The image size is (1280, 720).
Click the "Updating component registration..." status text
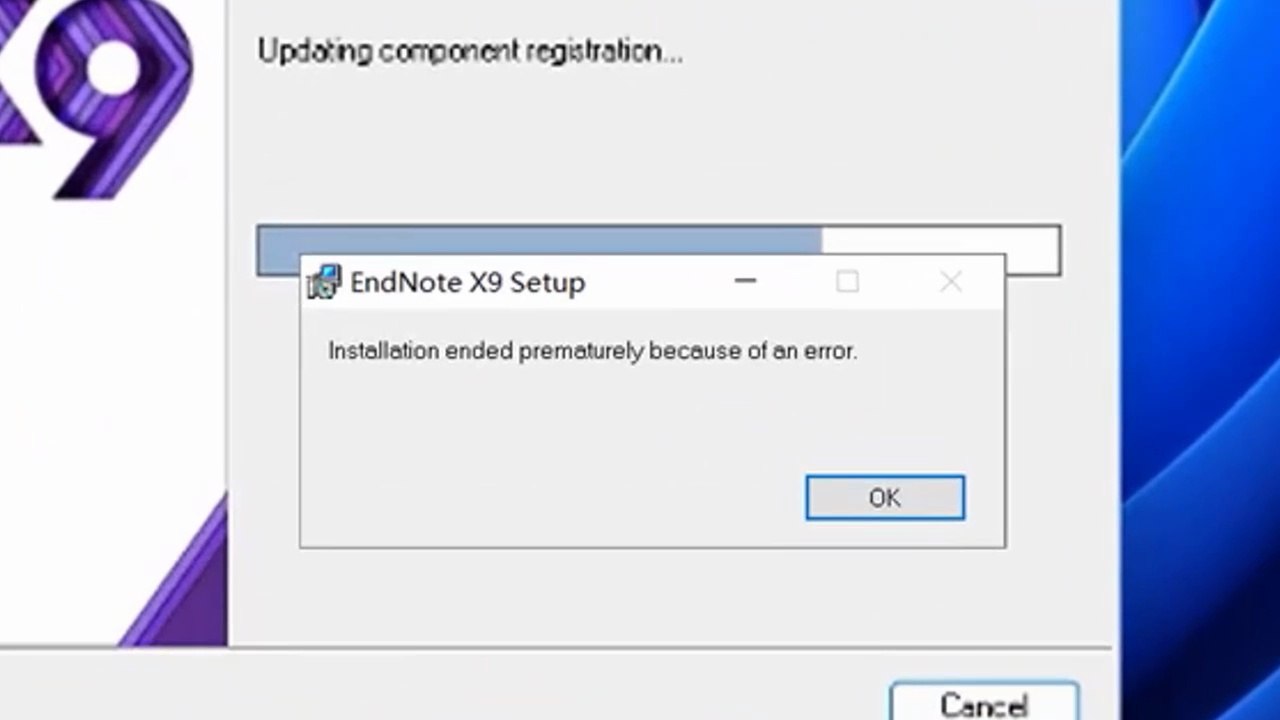pyautogui.click(x=470, y=52)
